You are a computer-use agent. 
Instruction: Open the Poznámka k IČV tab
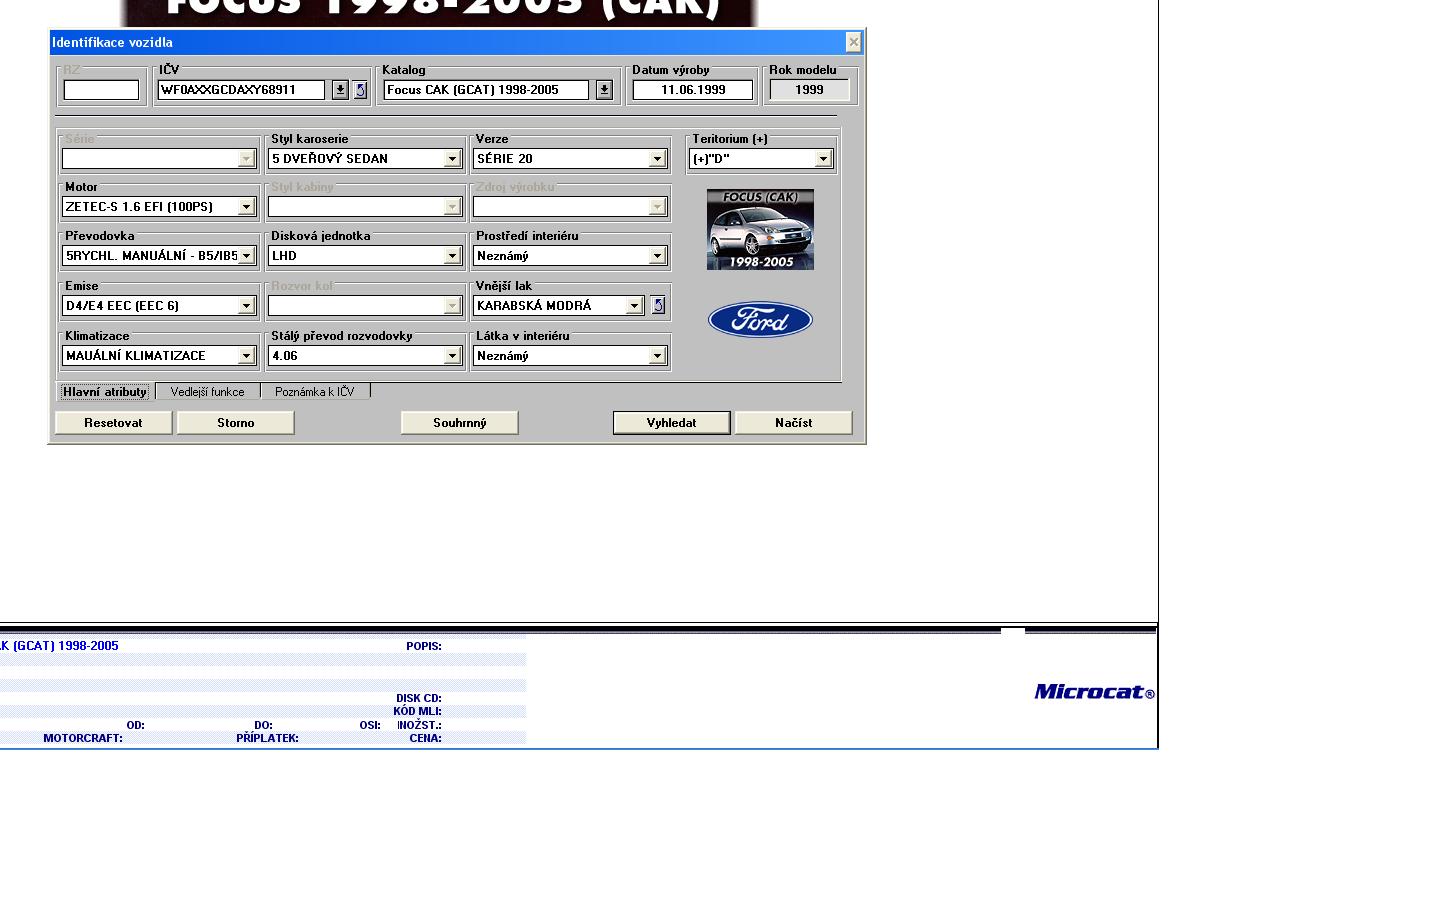314,392
